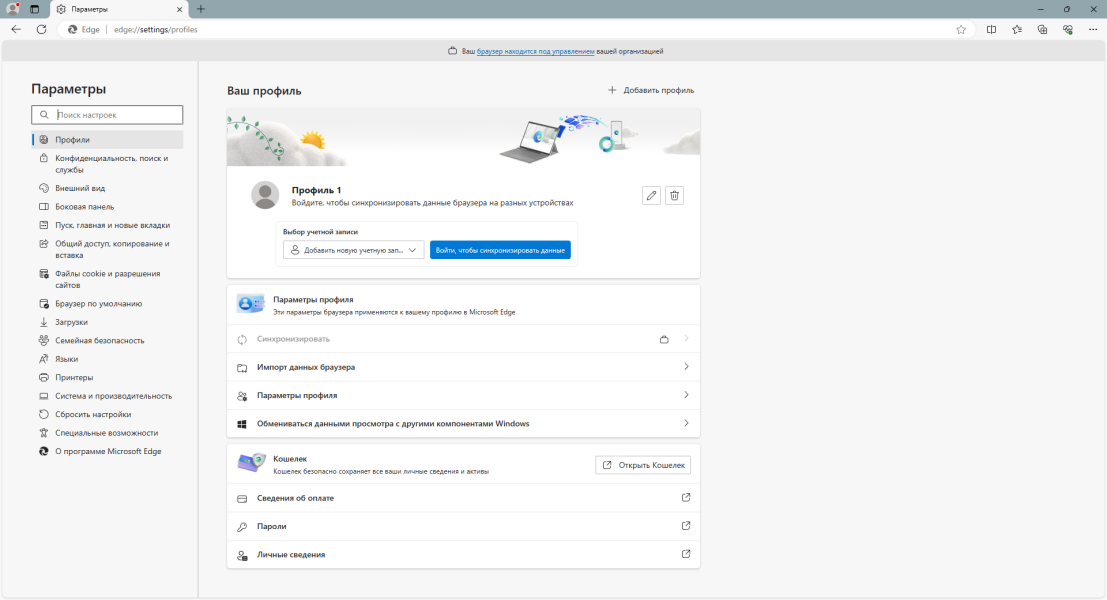Expand Синхронизировать row chevron
Viewport: 1107px width, 600px height.
686,339
